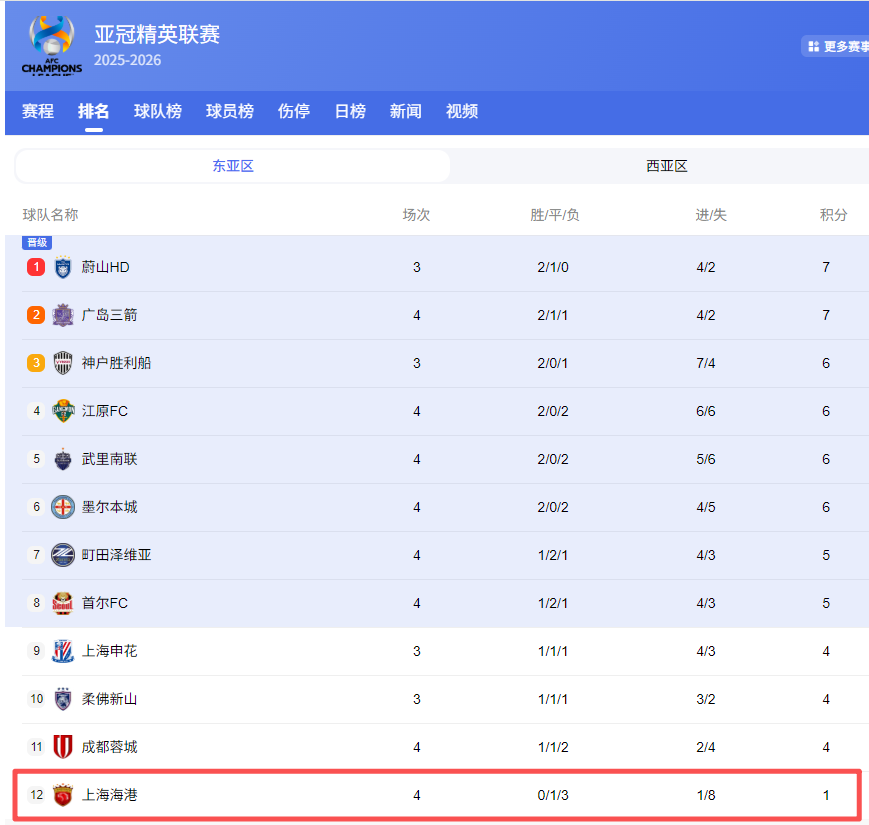Click the 町田泽维亚 team crest

click(63, 555)
